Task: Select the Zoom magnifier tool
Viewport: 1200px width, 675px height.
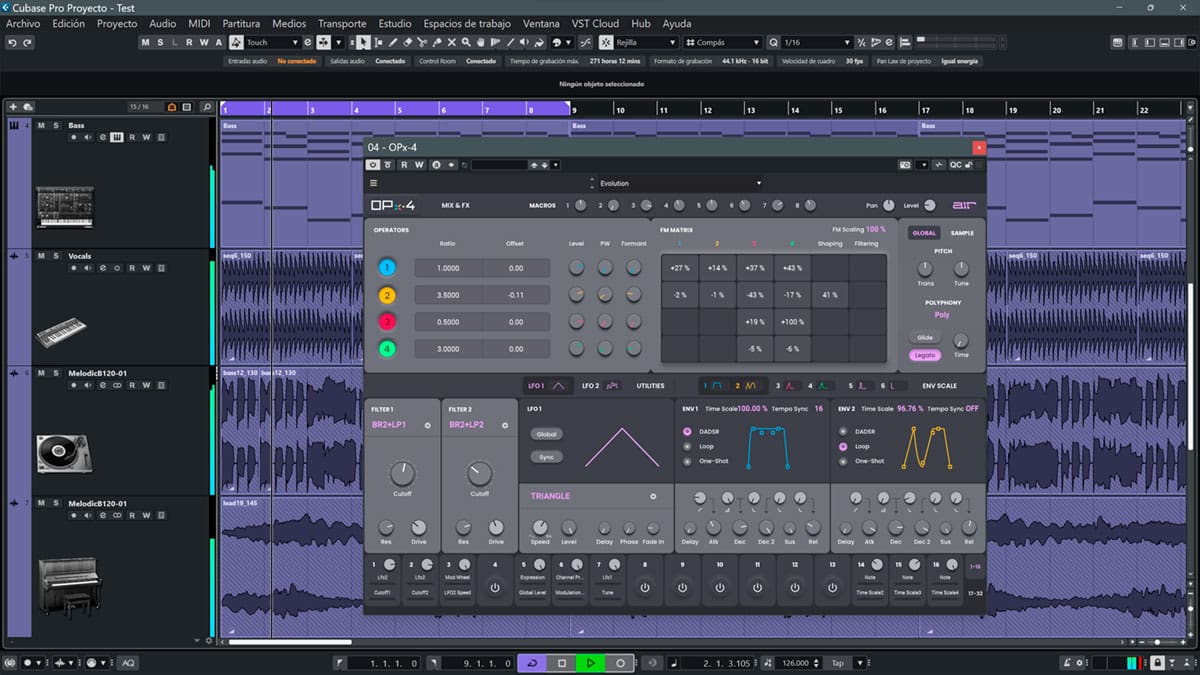Action: (467, 42)
